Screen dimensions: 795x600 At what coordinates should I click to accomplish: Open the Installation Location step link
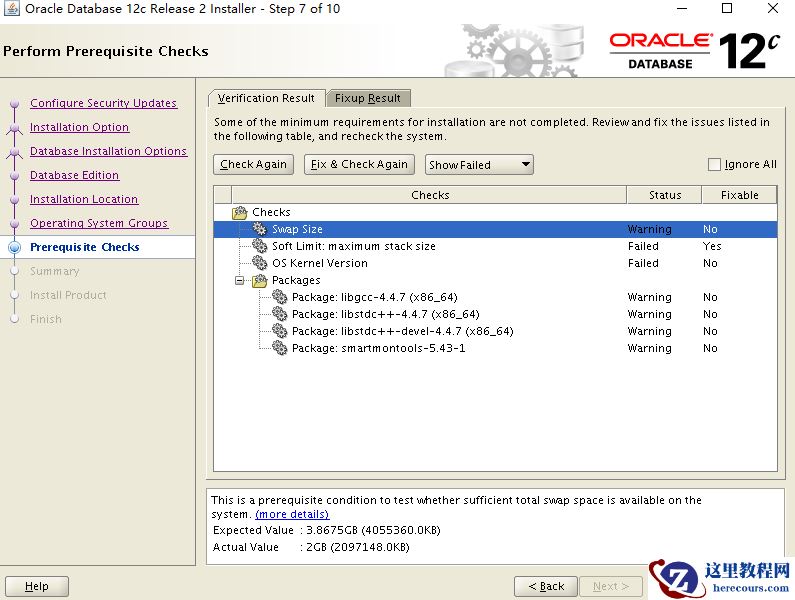84,199
